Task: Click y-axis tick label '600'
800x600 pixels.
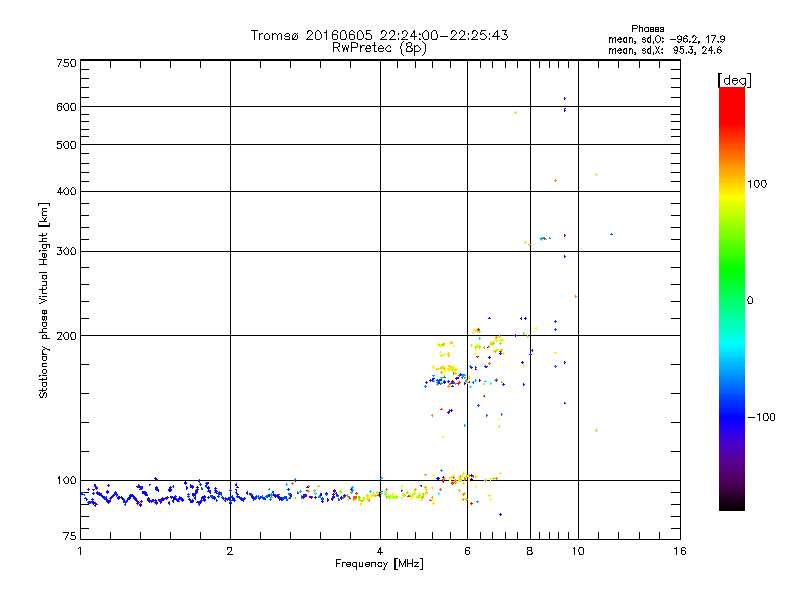Action: [x=66, y=107]
